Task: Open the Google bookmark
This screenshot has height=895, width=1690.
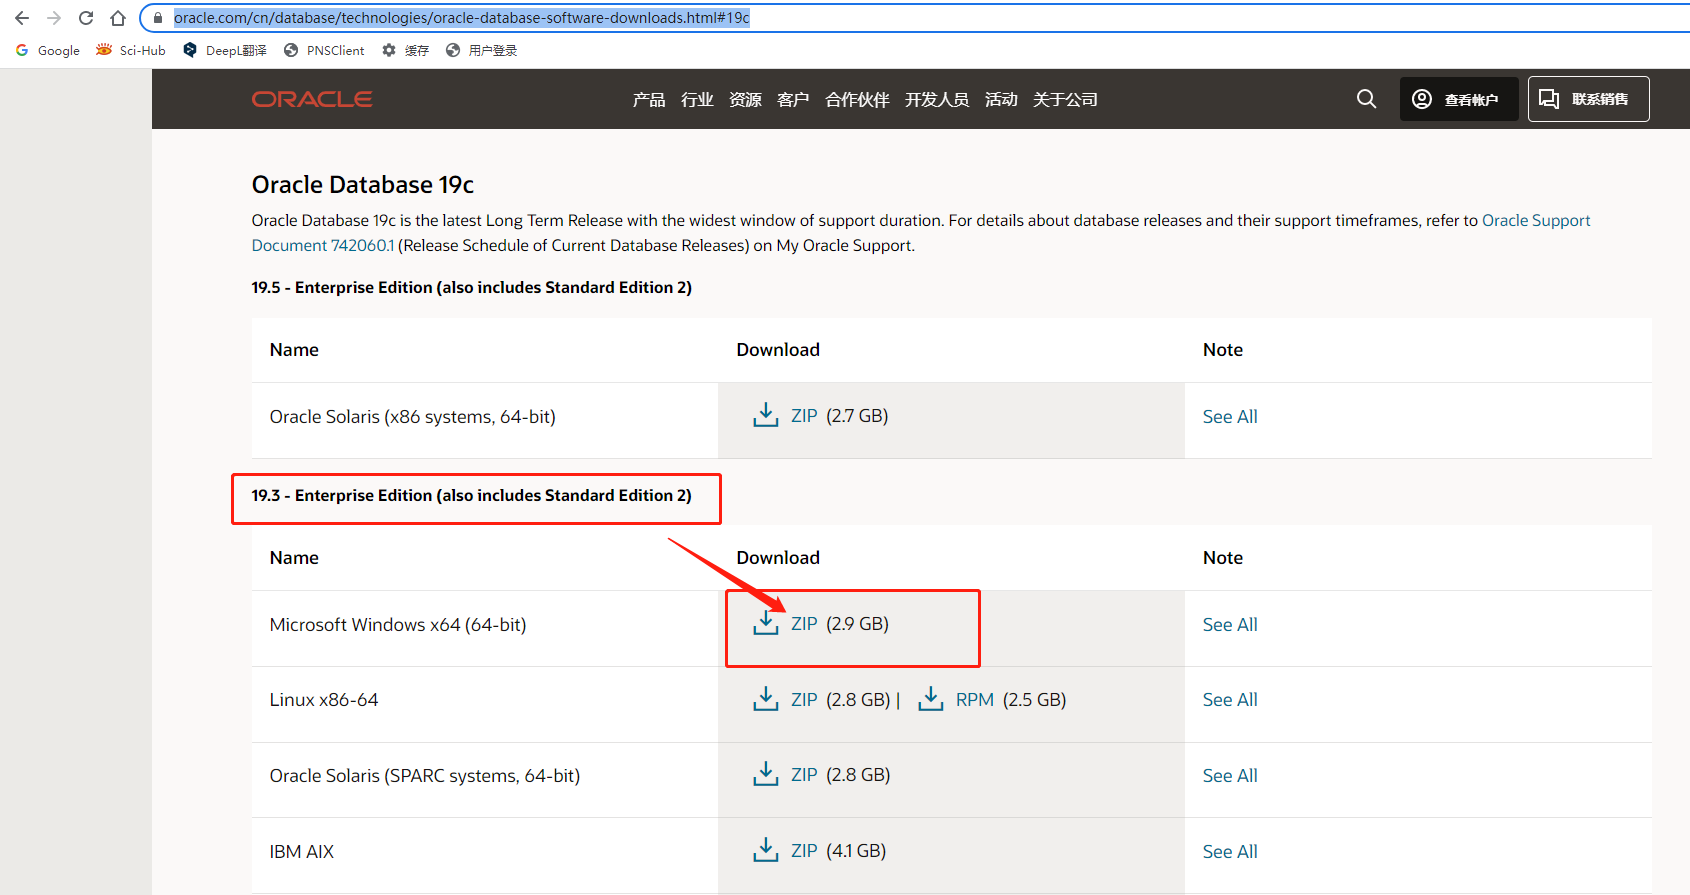Action: point(48,50)
